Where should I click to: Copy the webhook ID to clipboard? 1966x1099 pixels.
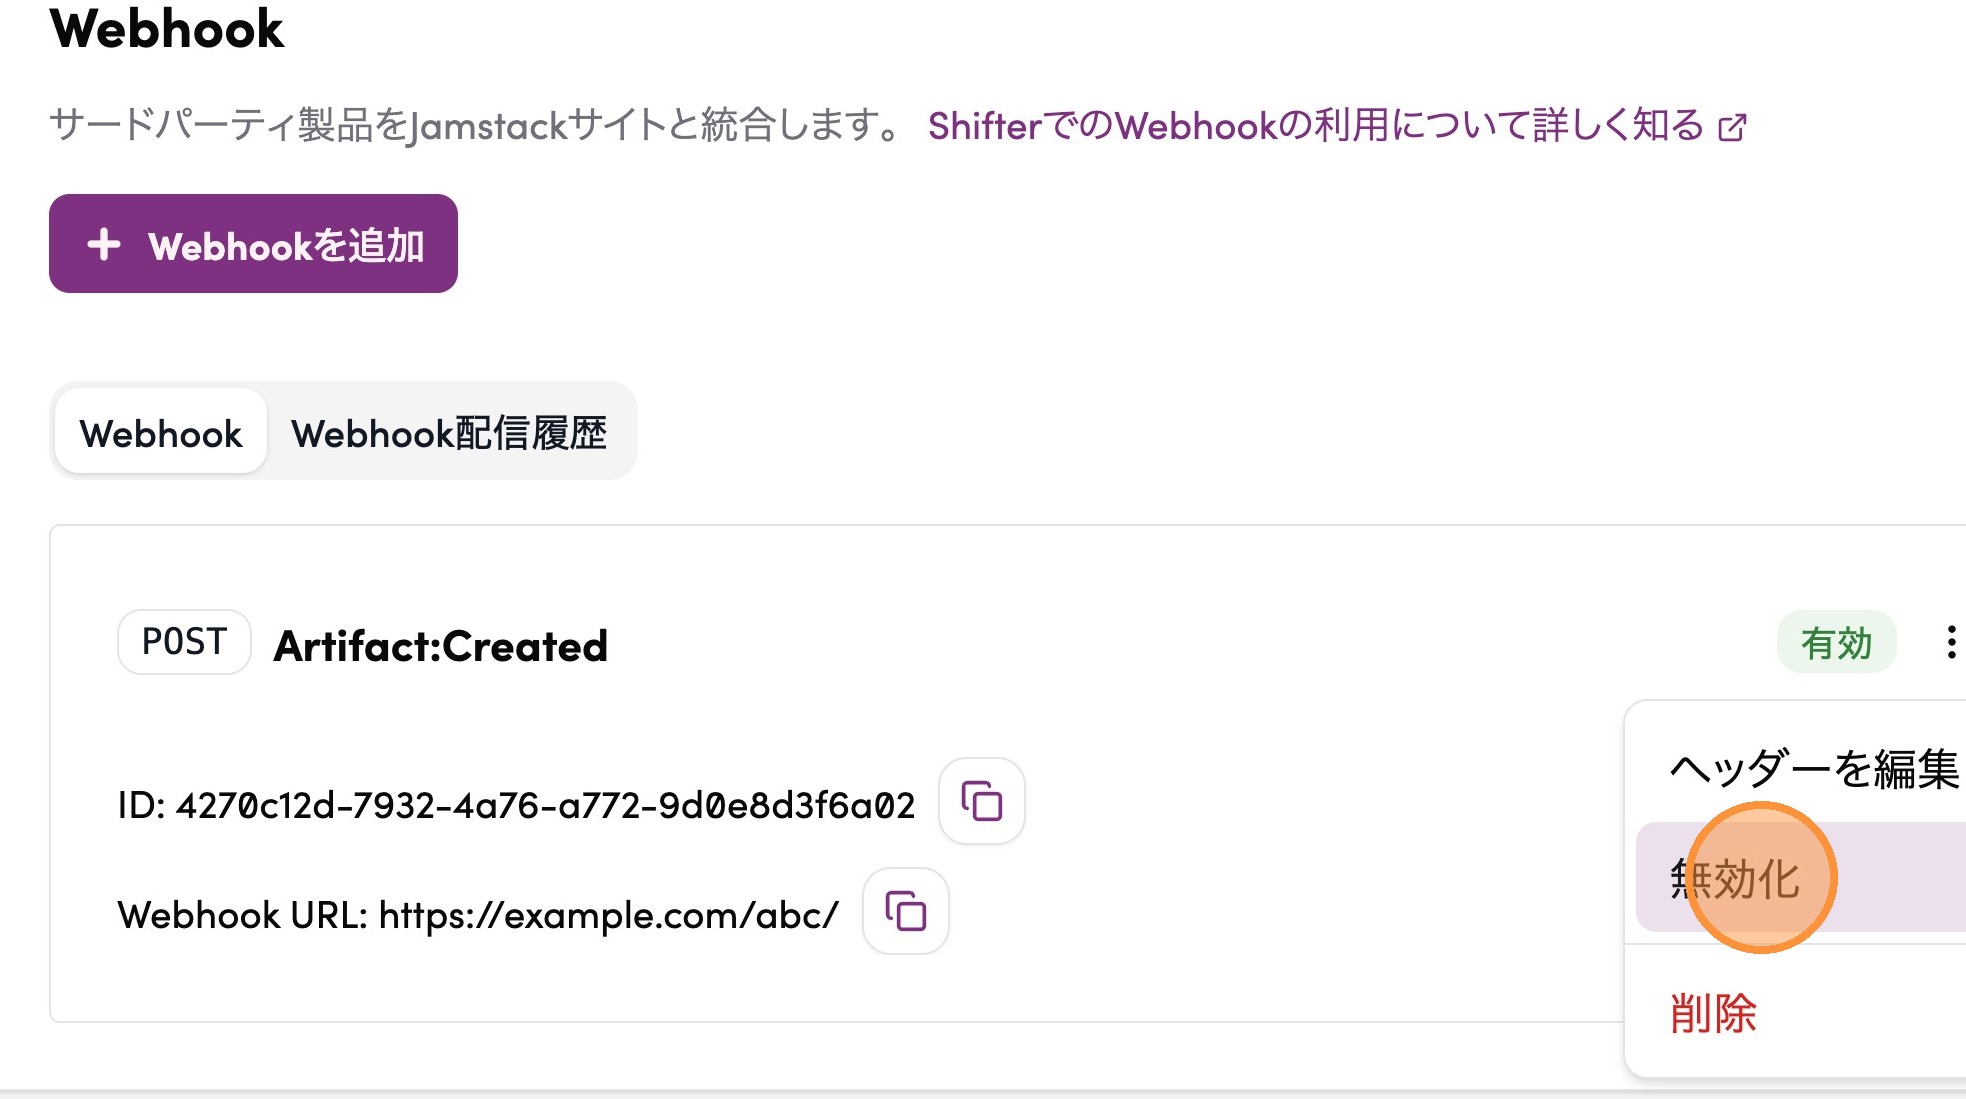pyautogui.click(x=981, y=802)
